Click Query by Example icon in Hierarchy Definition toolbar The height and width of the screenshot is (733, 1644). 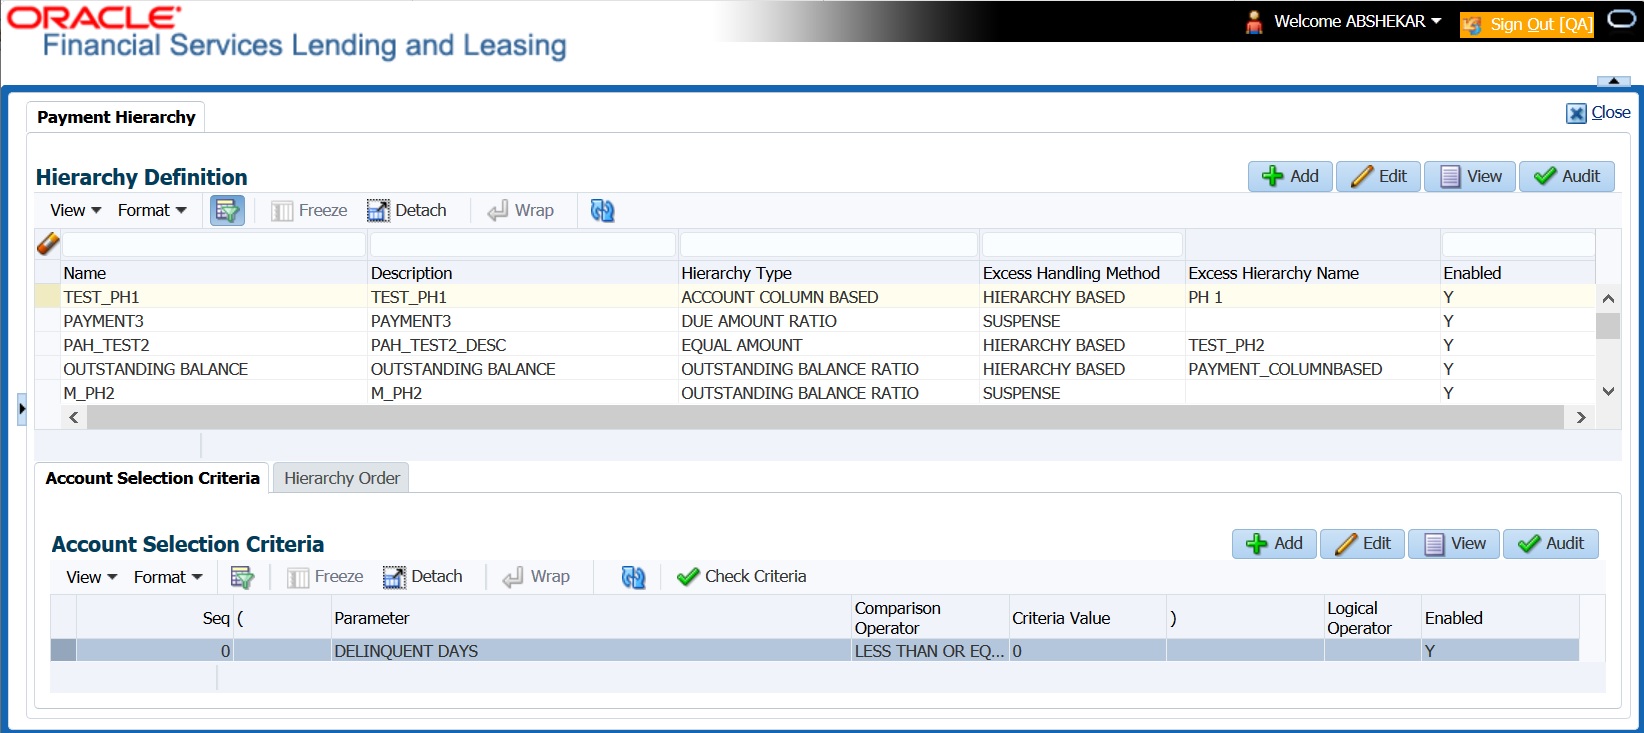(x=227, y=210)
